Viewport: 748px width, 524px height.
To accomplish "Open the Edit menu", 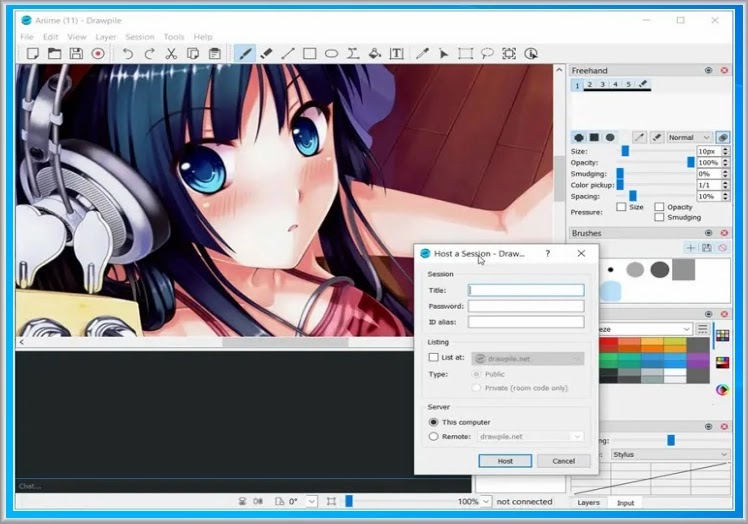I will [50, 37].
